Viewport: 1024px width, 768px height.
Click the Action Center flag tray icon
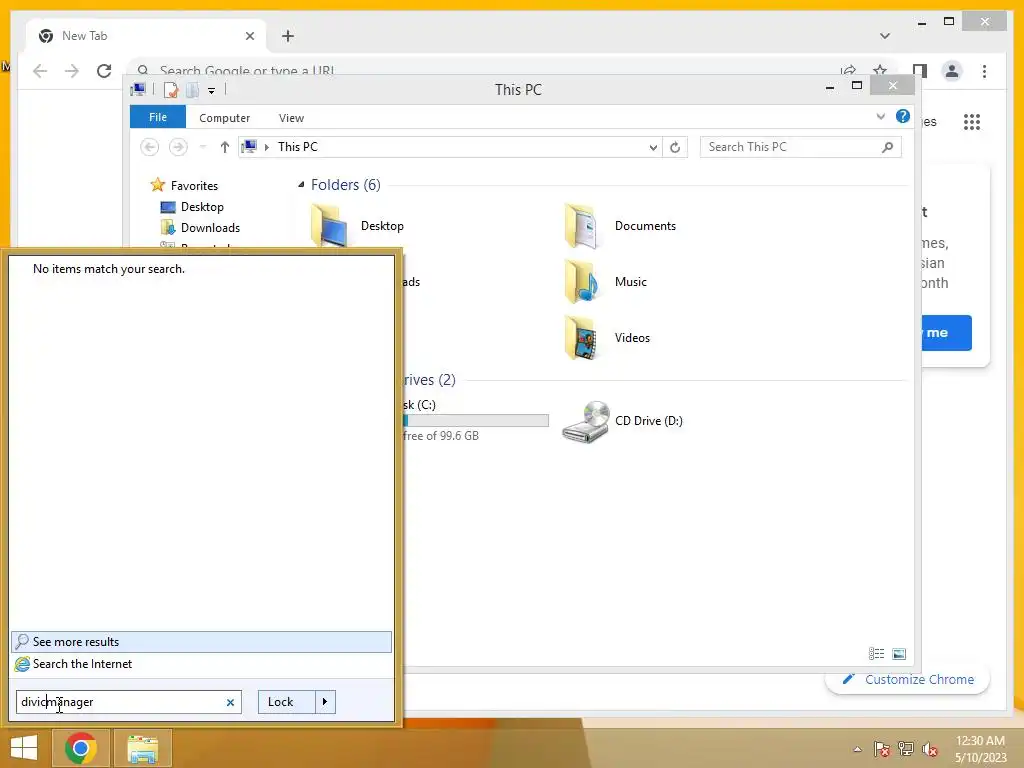click(x=882, y=749)
